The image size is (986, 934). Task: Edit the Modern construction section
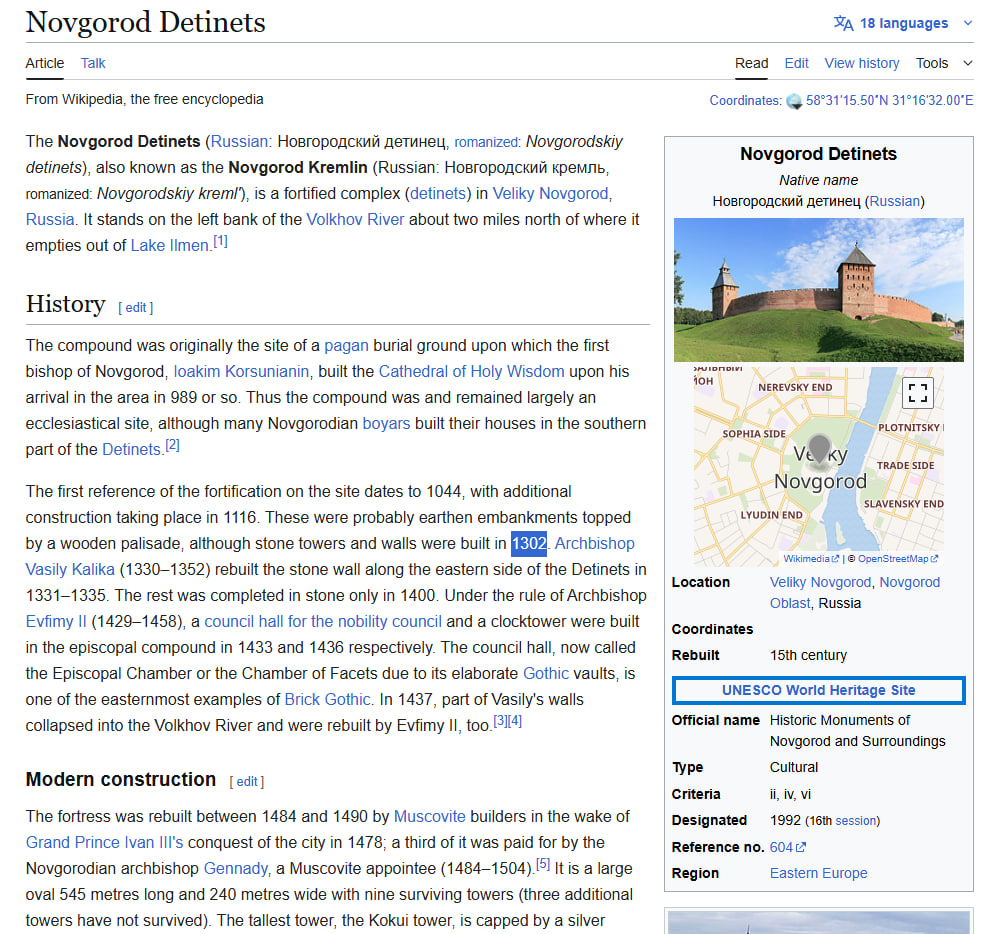click(x=246, y=781)
